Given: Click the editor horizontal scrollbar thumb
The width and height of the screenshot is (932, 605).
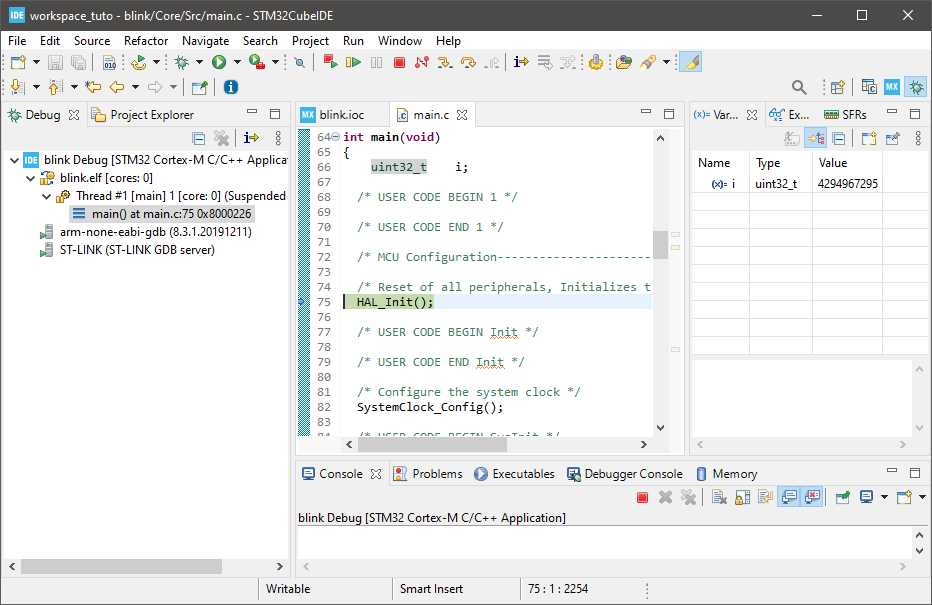Looking at the screenshot, I should [432, 445].
